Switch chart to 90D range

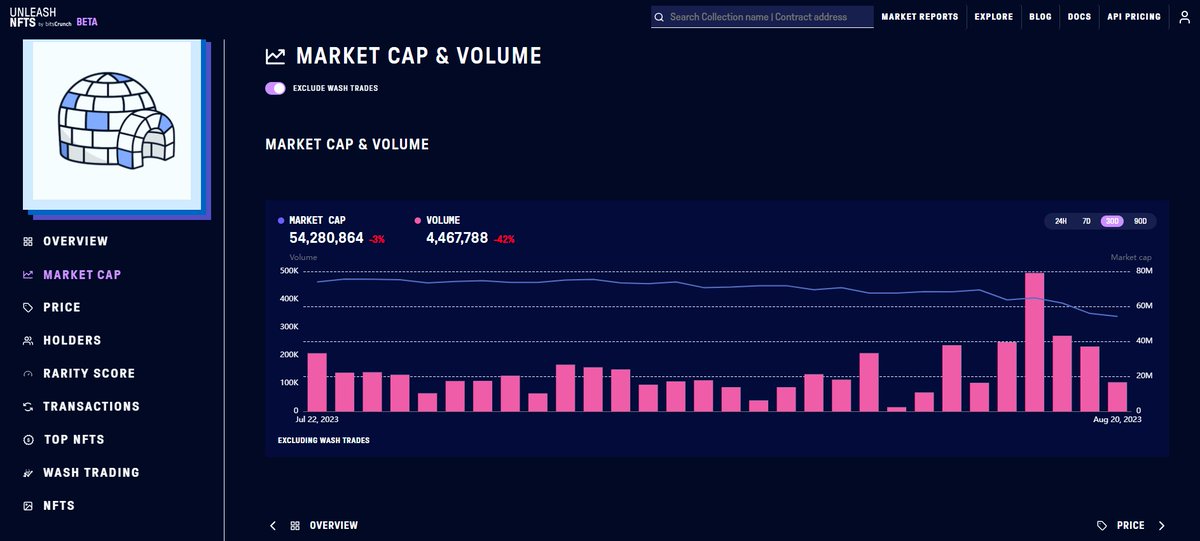click(1140, 221)
